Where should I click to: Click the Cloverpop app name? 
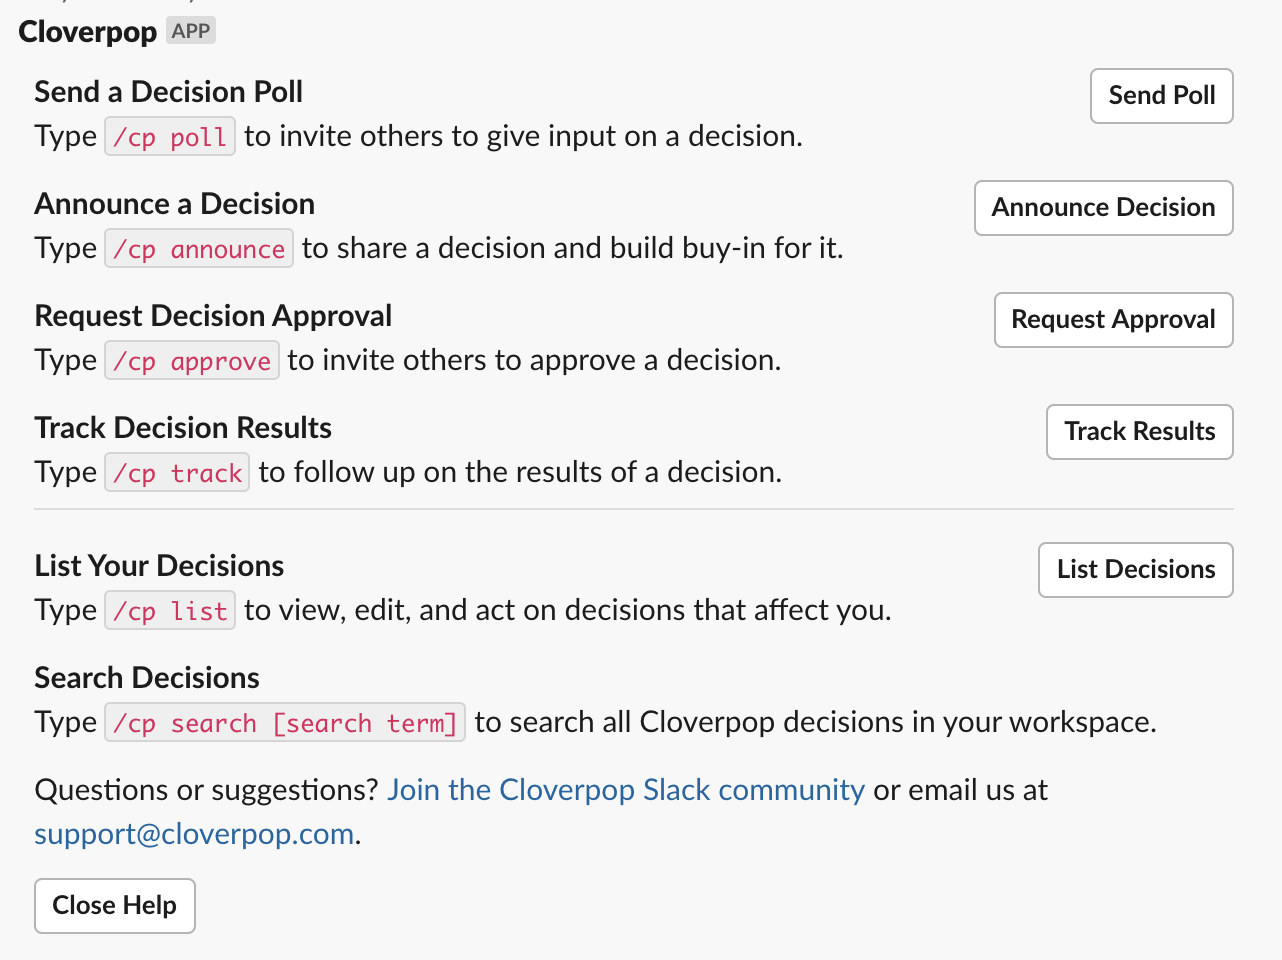tap(88, 32)
